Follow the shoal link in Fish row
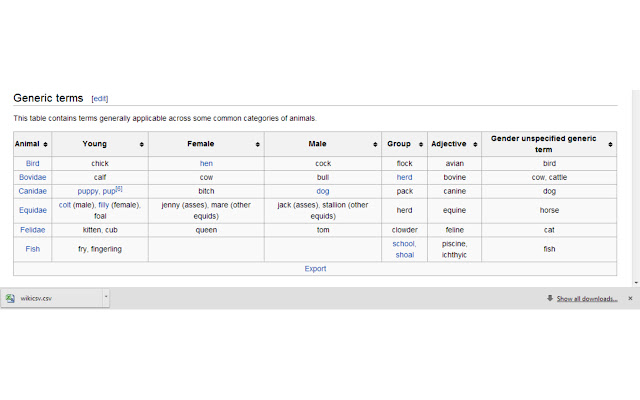This screenshot has height=400, width=640. click(404, 255)
